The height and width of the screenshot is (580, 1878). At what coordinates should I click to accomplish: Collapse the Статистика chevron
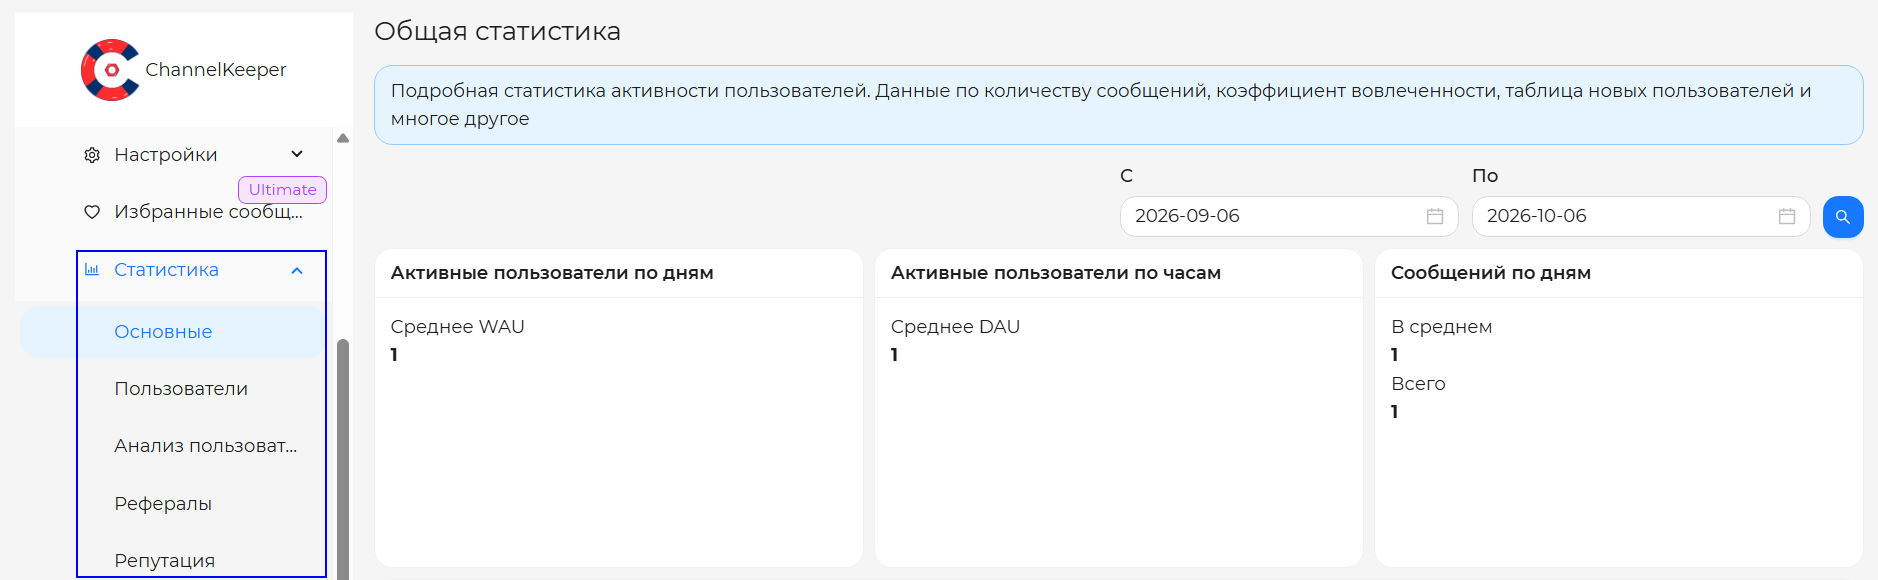[x=297, y=270]
